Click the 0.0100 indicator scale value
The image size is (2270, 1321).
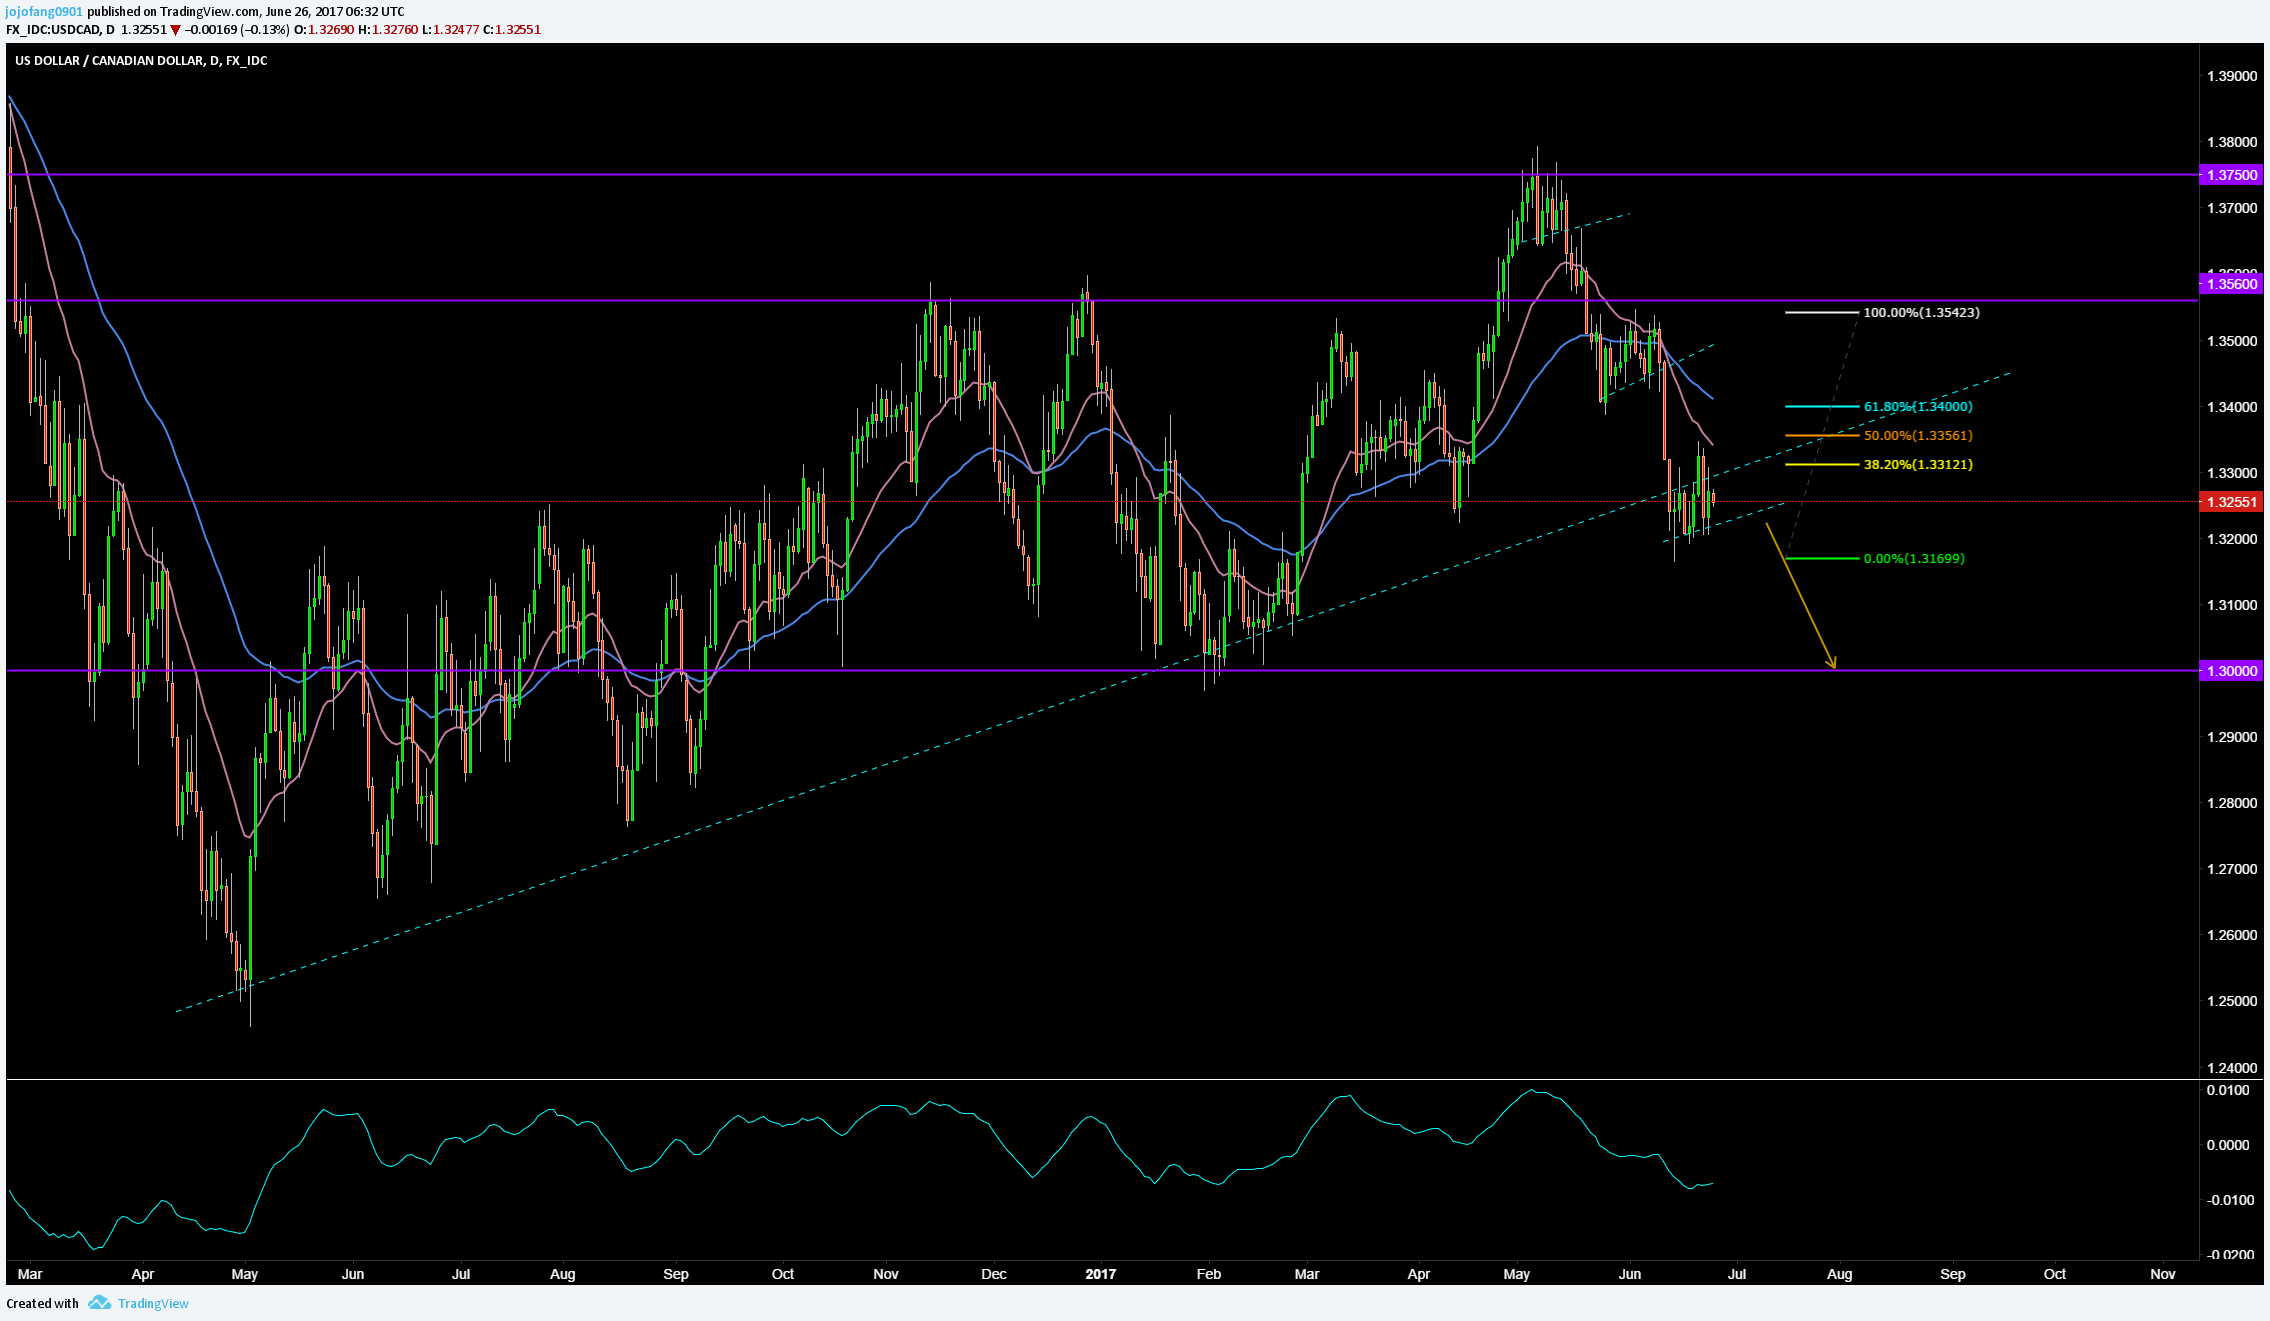point(2227,1090)
